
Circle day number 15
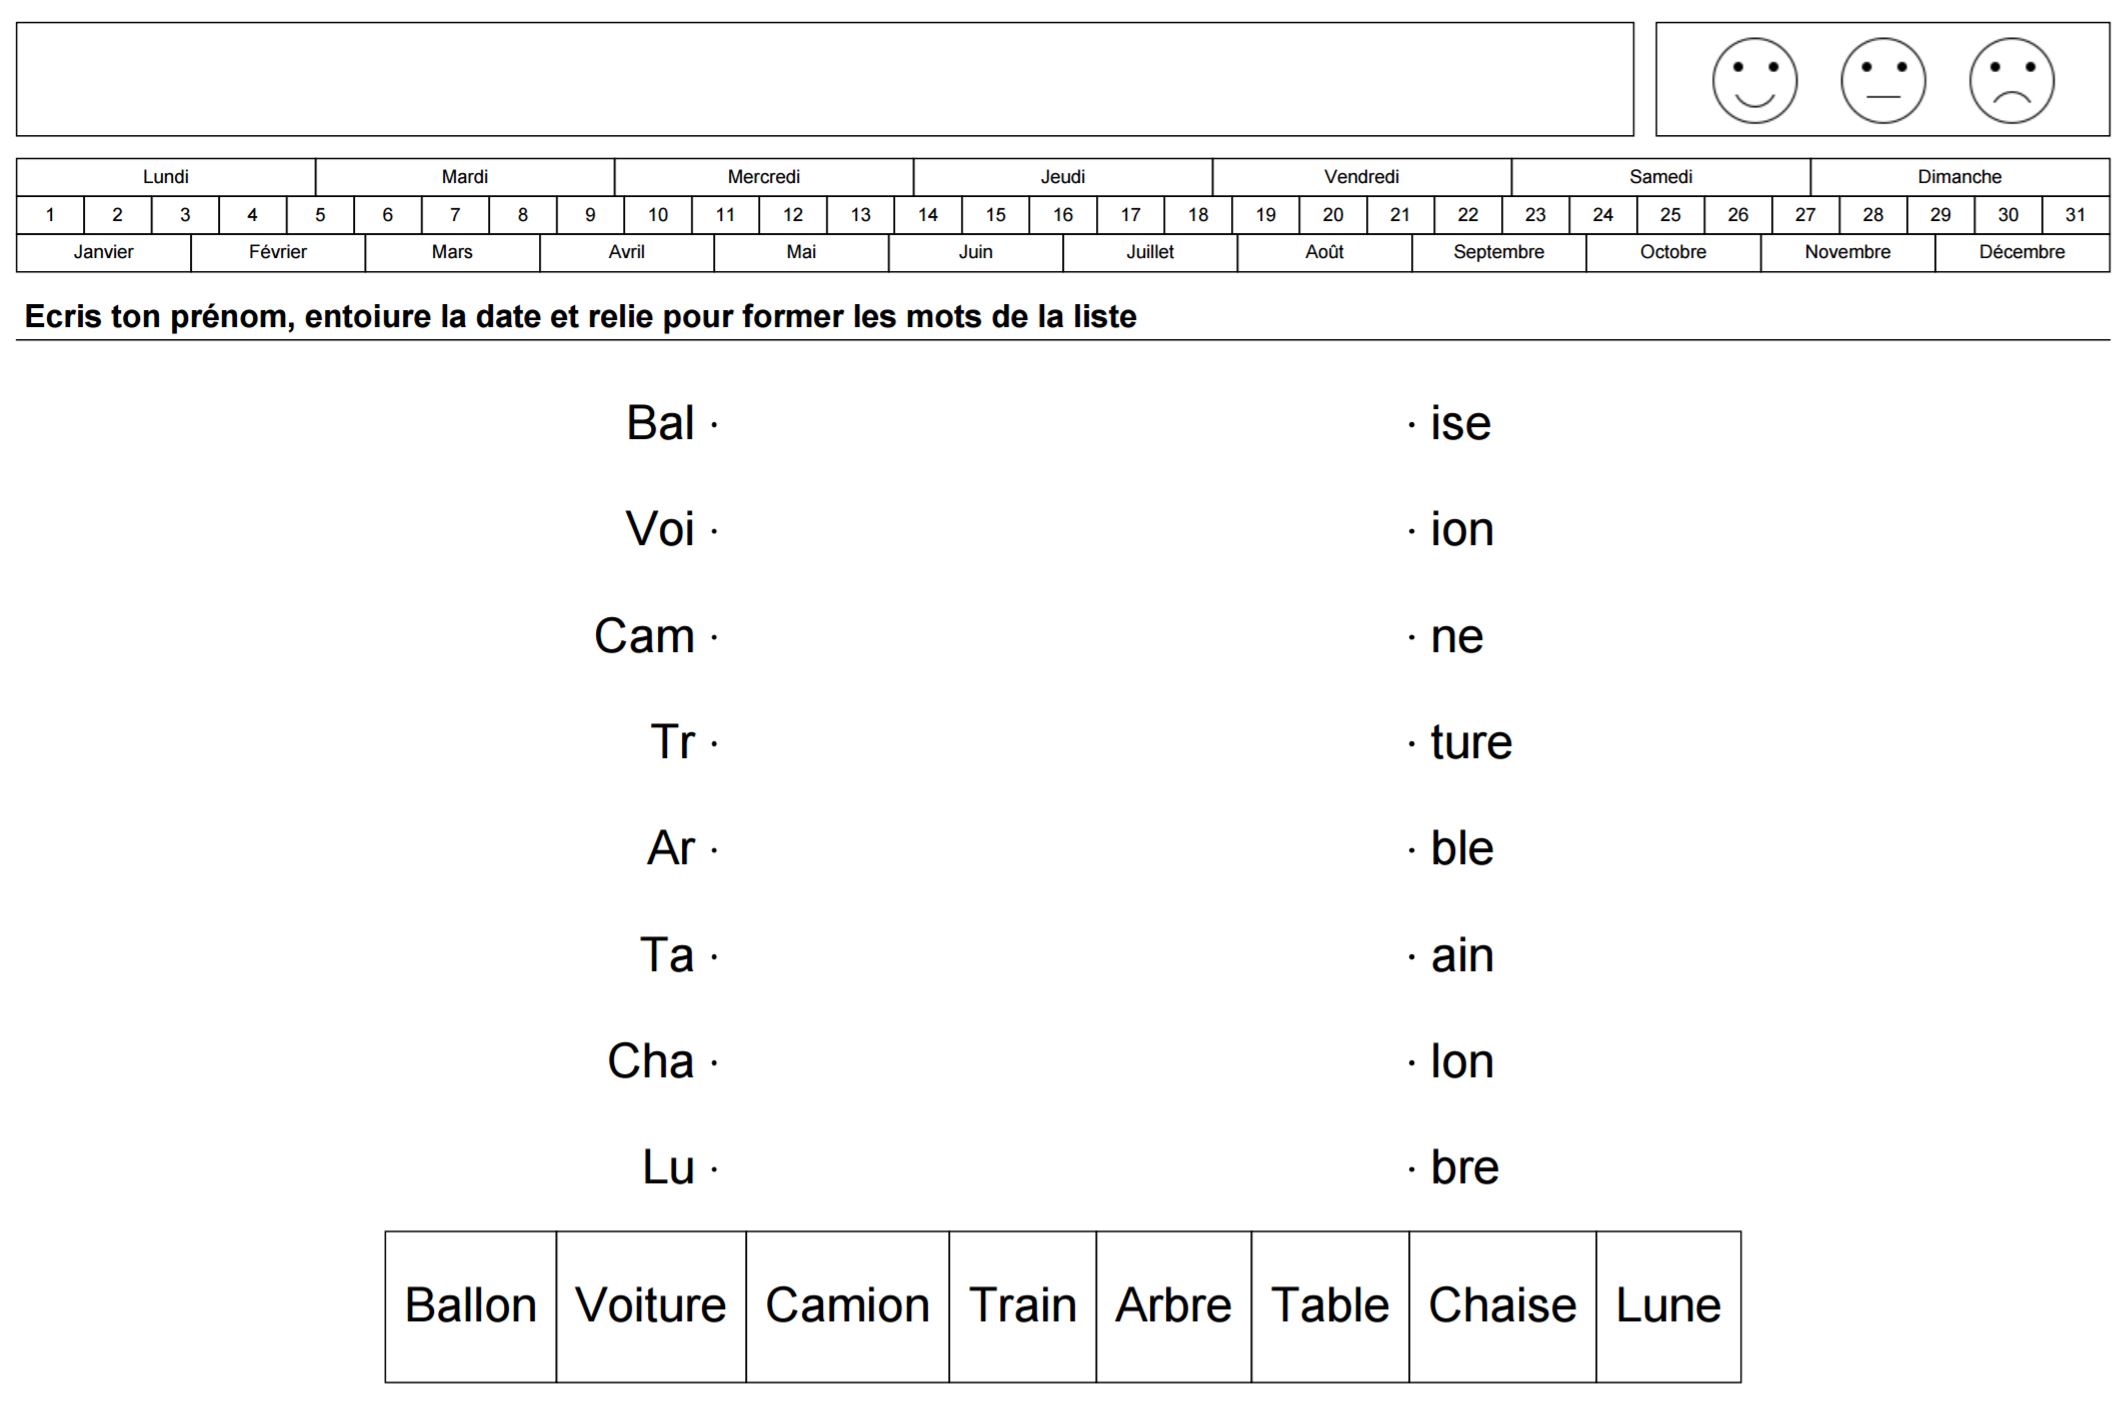995,215
